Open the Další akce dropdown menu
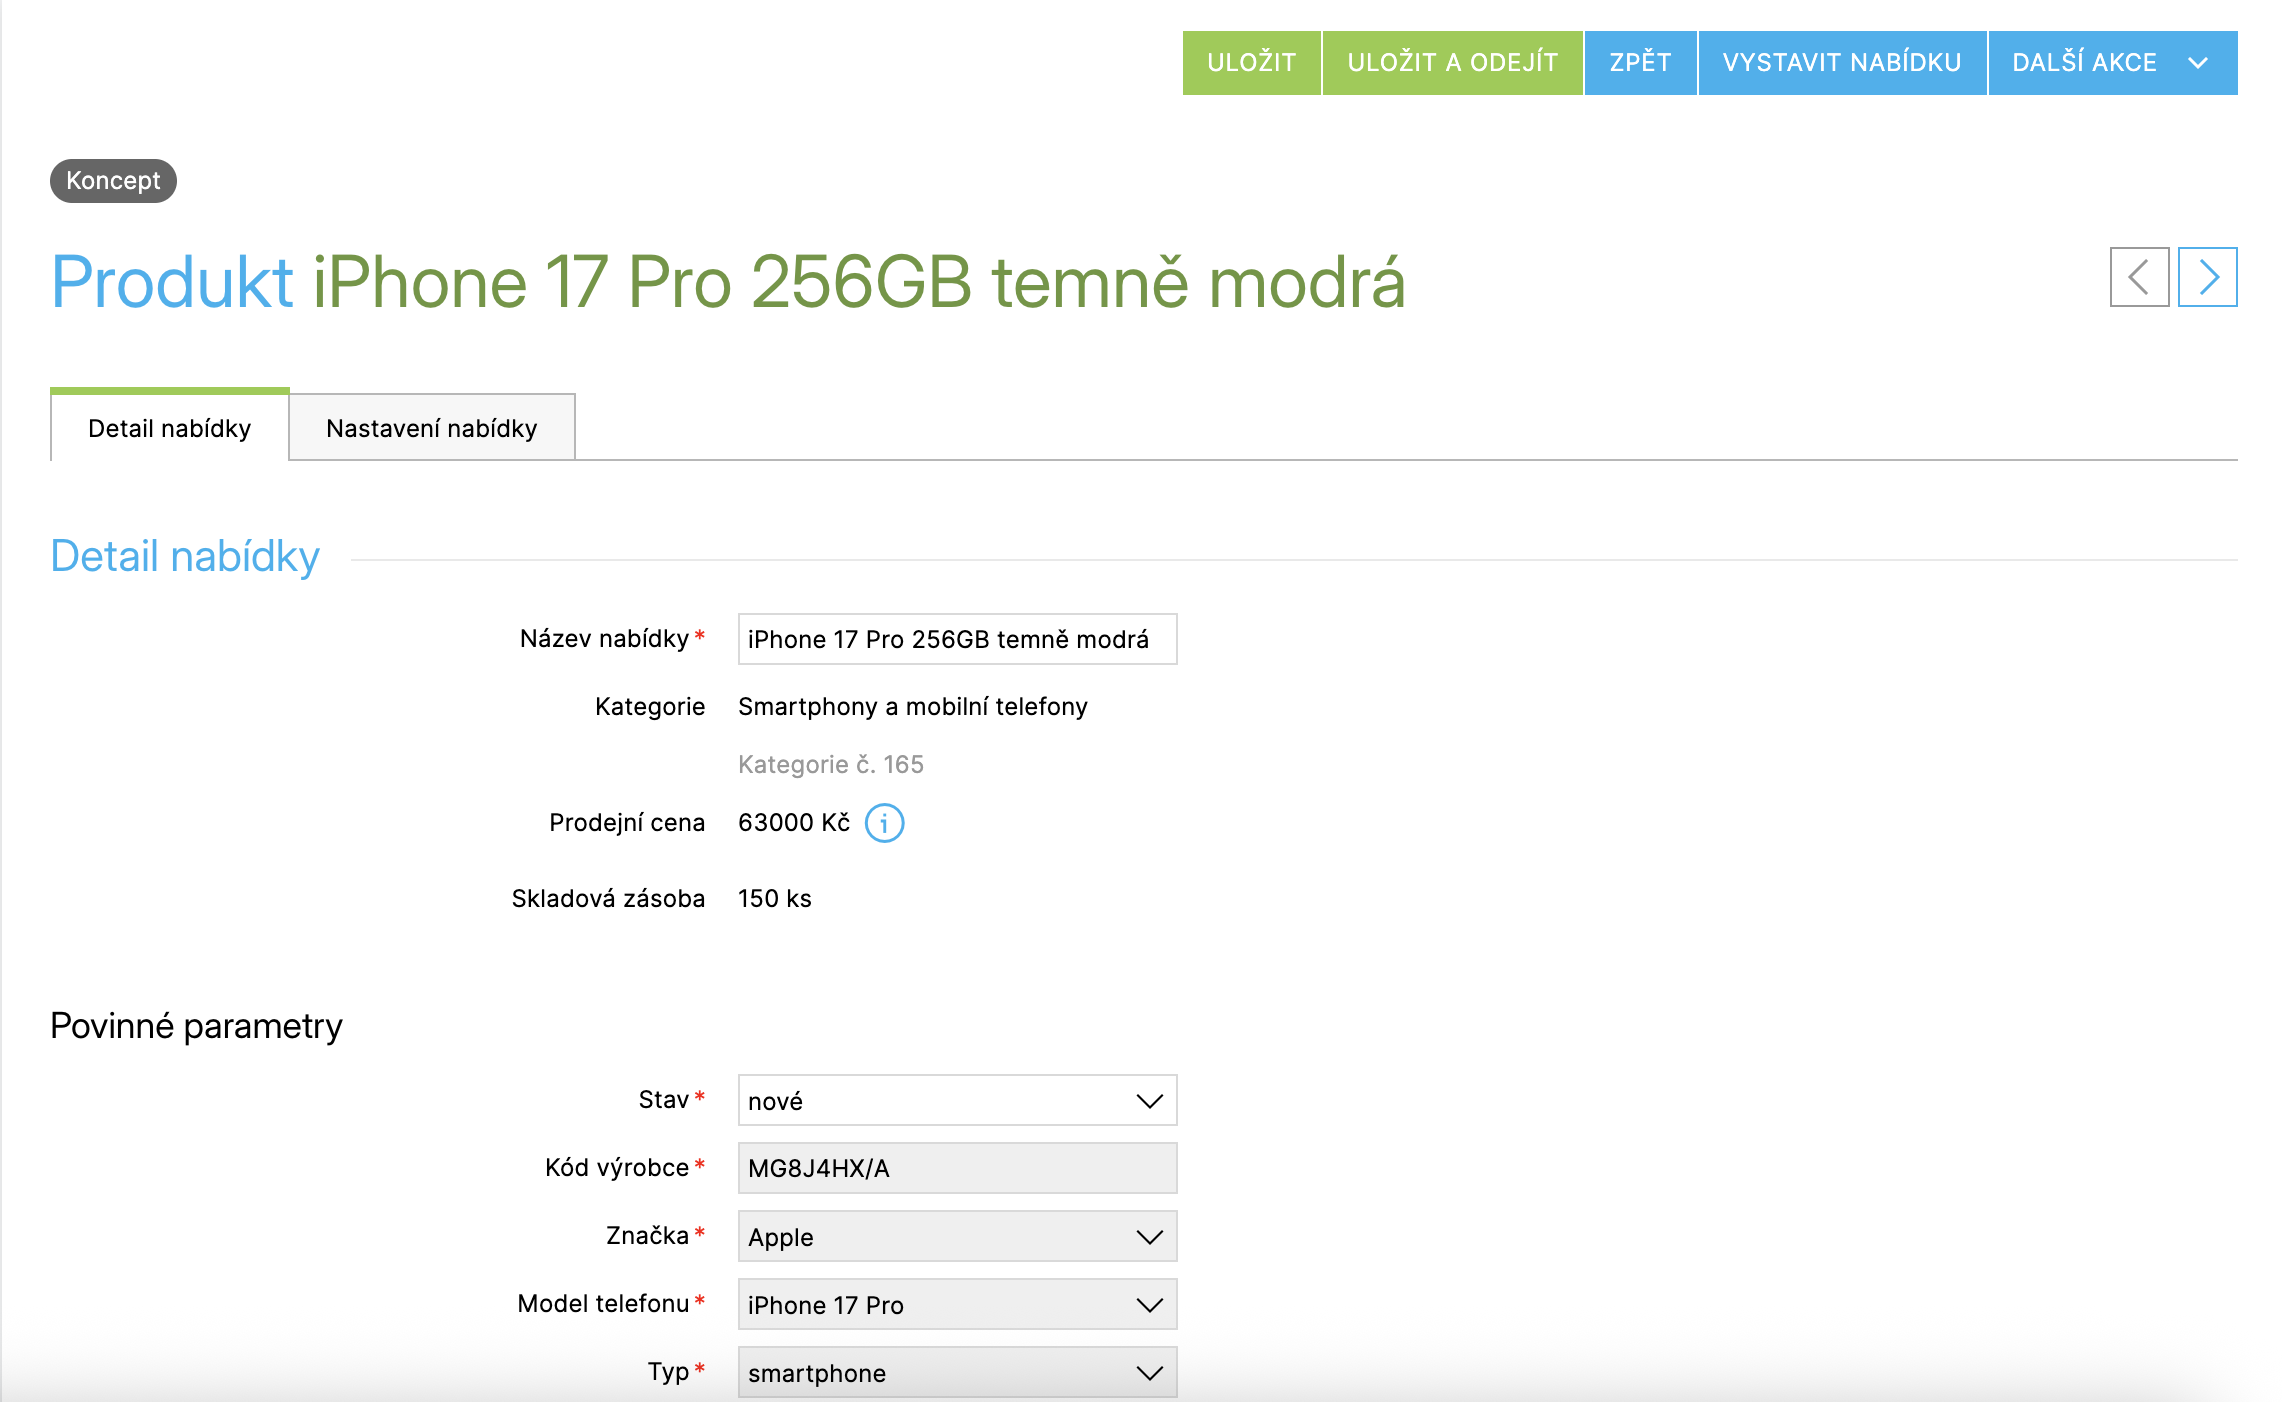Screen dimensions: 2282x1402 tap(2085, 63)
